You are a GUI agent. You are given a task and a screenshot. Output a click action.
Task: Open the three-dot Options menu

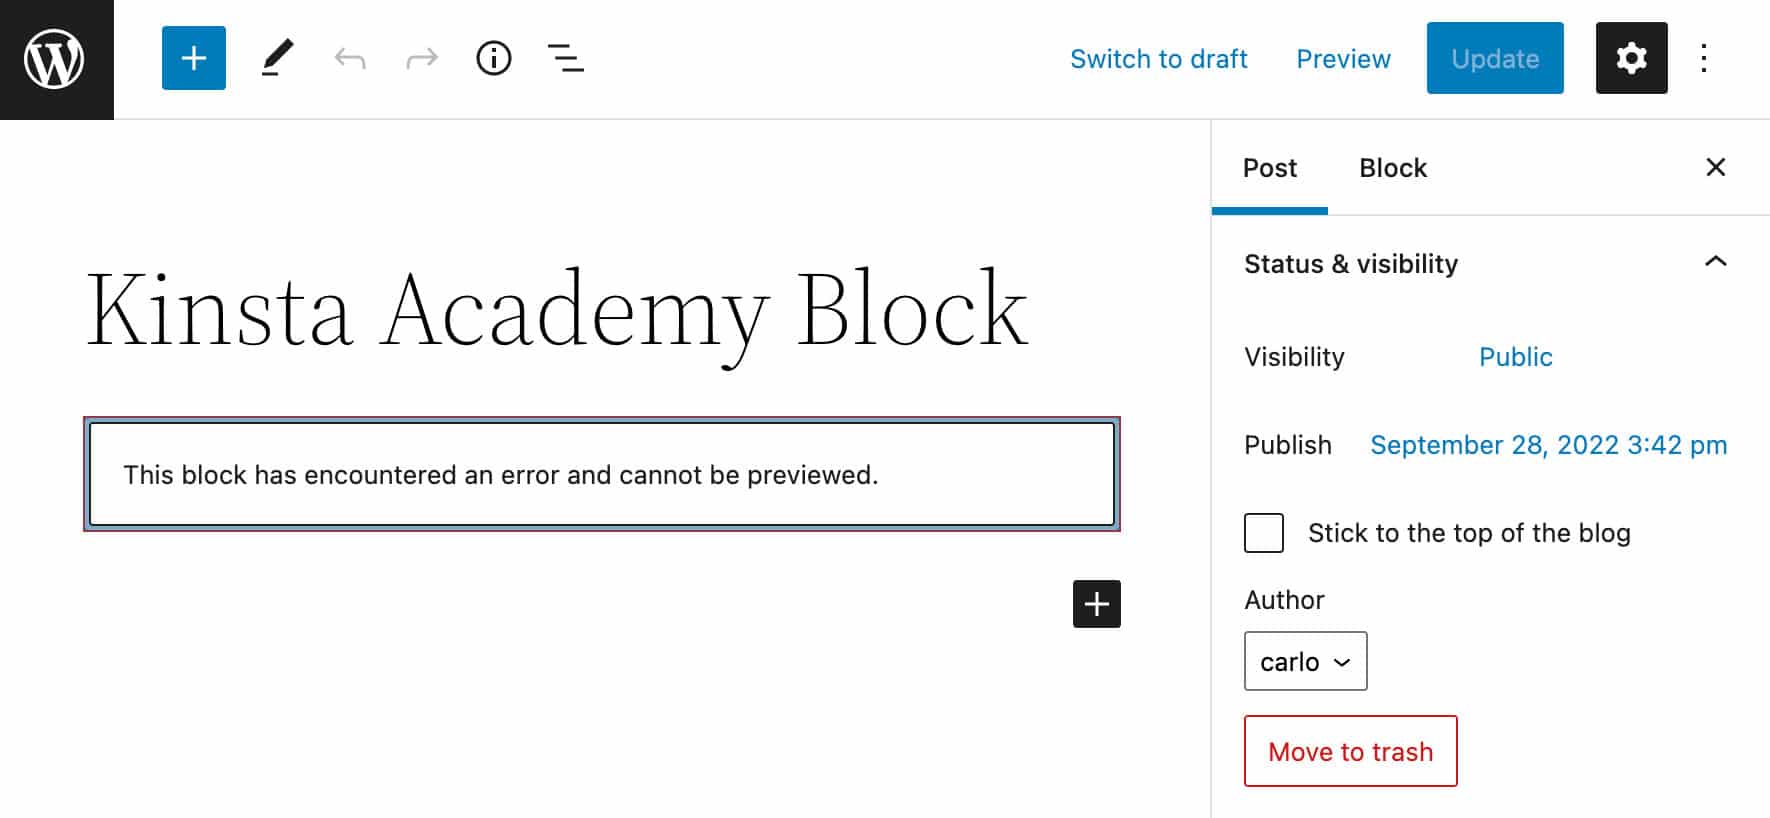click(x=1704, y=58)
